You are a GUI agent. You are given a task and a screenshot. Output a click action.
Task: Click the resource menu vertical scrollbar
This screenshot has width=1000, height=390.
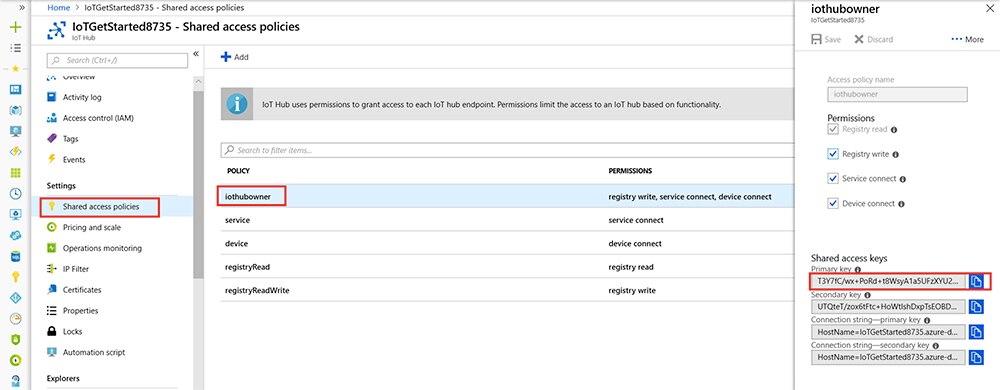198,185
